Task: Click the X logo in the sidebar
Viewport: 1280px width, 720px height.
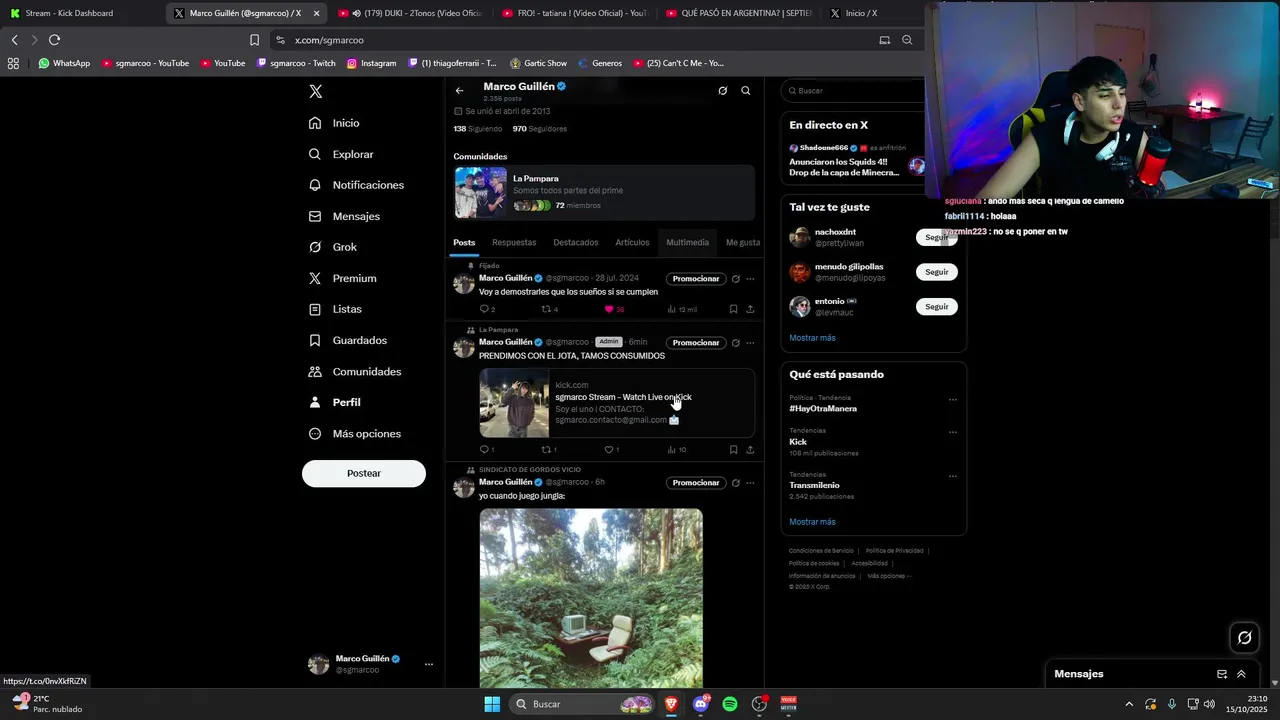Action: click(315, 91)
